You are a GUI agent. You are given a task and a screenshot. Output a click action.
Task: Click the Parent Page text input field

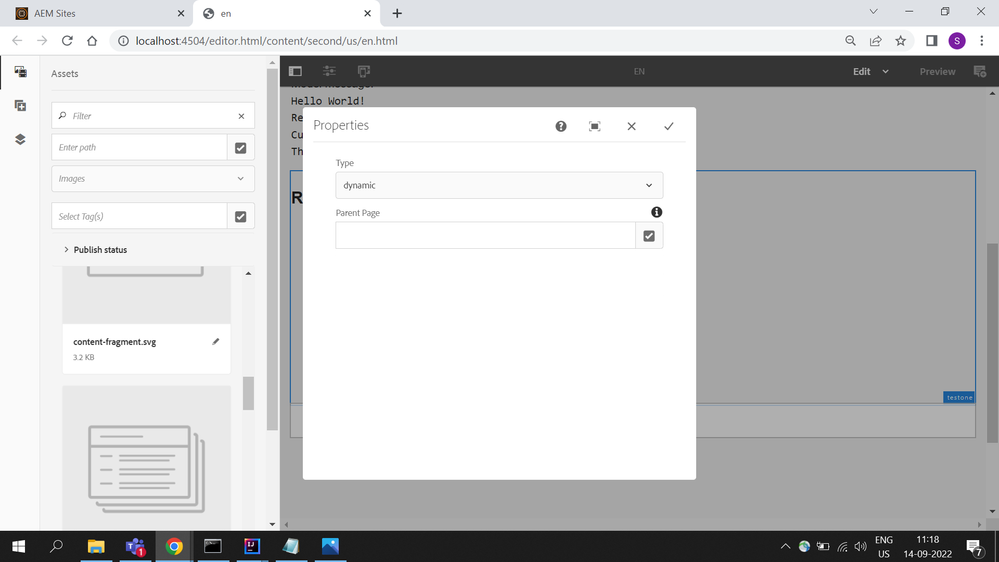pos(485,236)
